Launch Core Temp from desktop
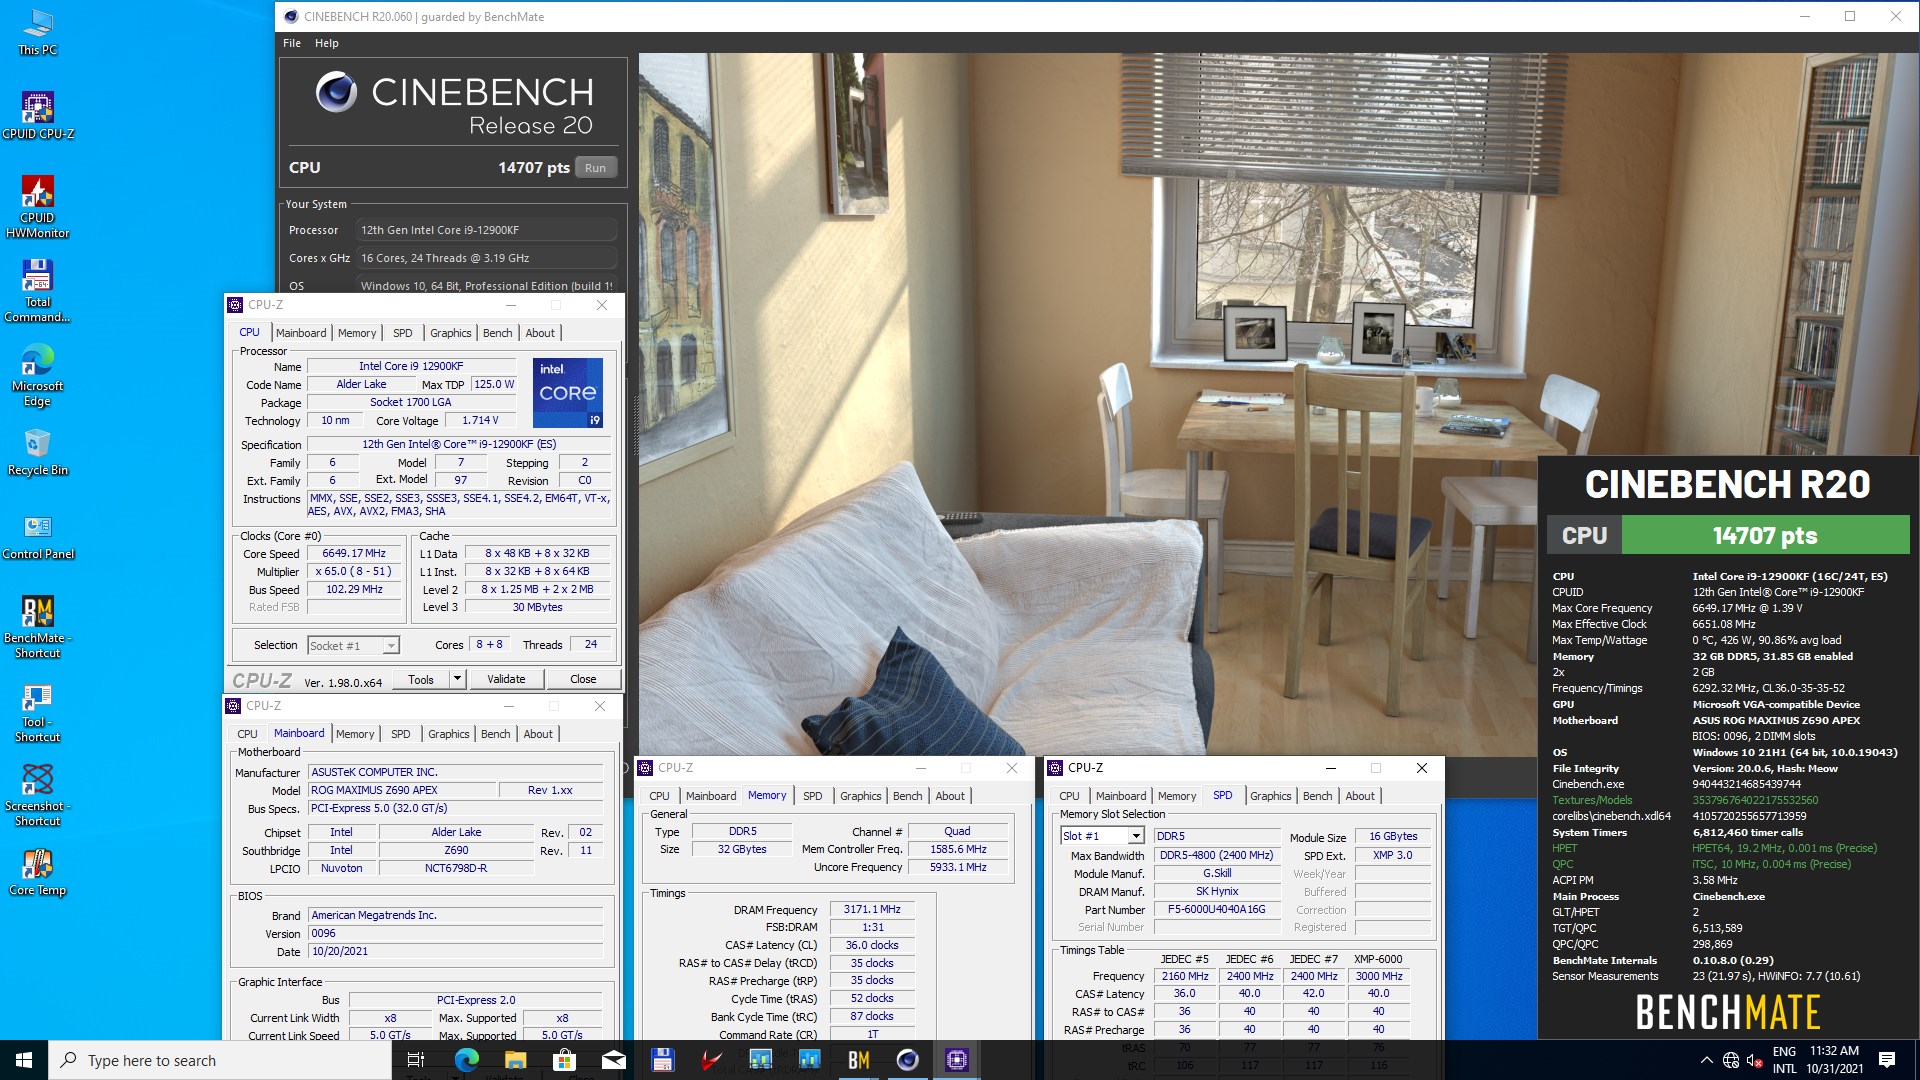The image size is (1920, 1080). pyautogui.click(x=37, y=872)
